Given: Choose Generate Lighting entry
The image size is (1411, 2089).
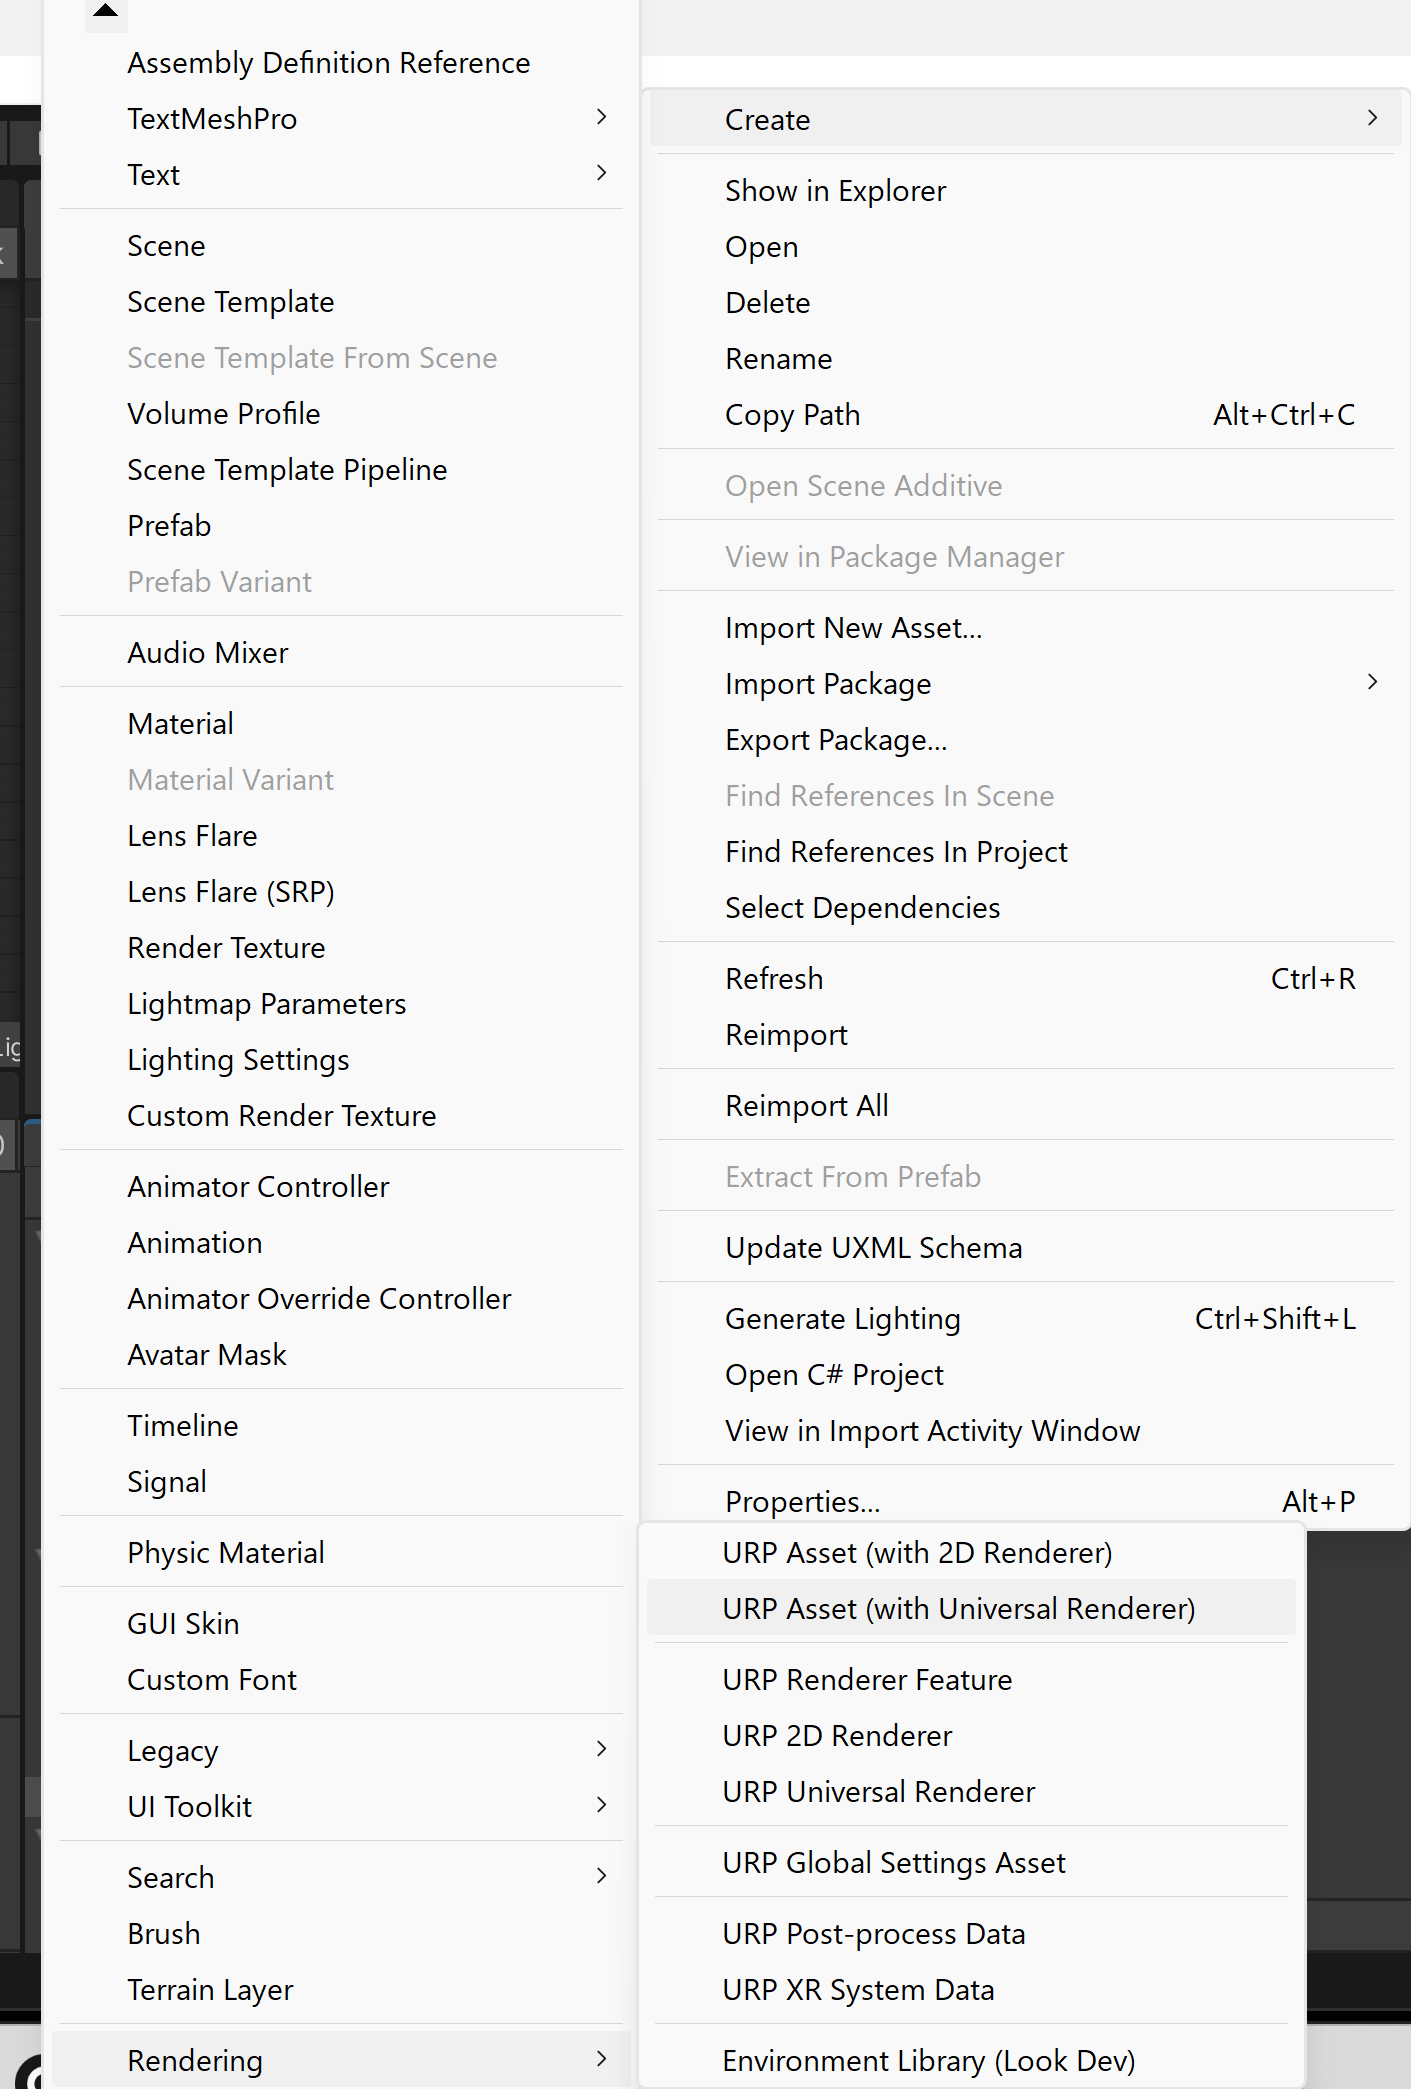Looking at the screenshot, I should pyautogui.click(x=842, y=1319).
